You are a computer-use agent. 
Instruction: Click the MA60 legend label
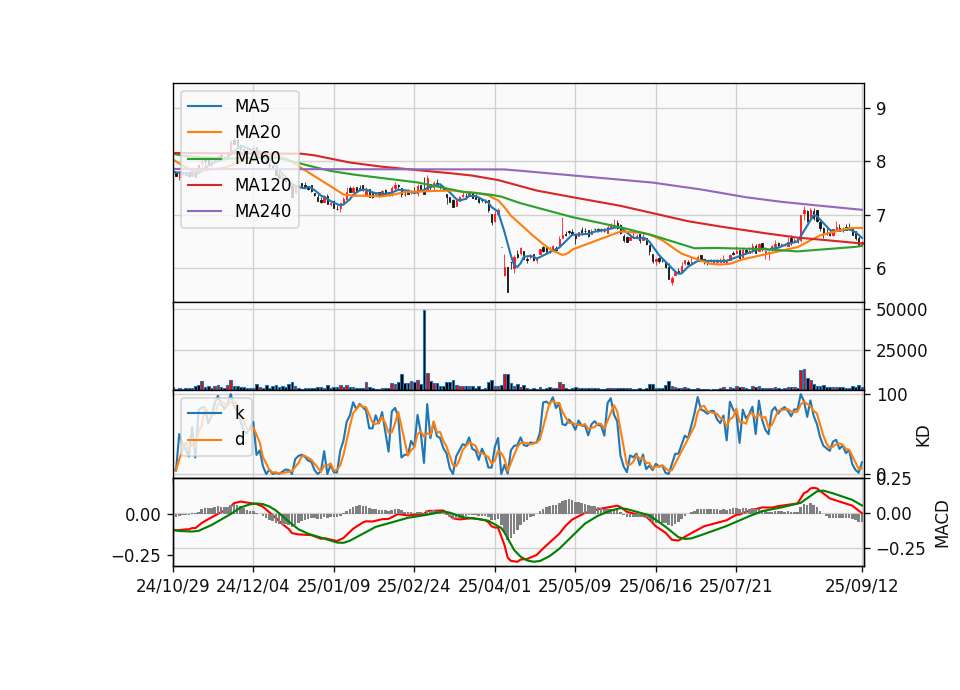point(257,159)
